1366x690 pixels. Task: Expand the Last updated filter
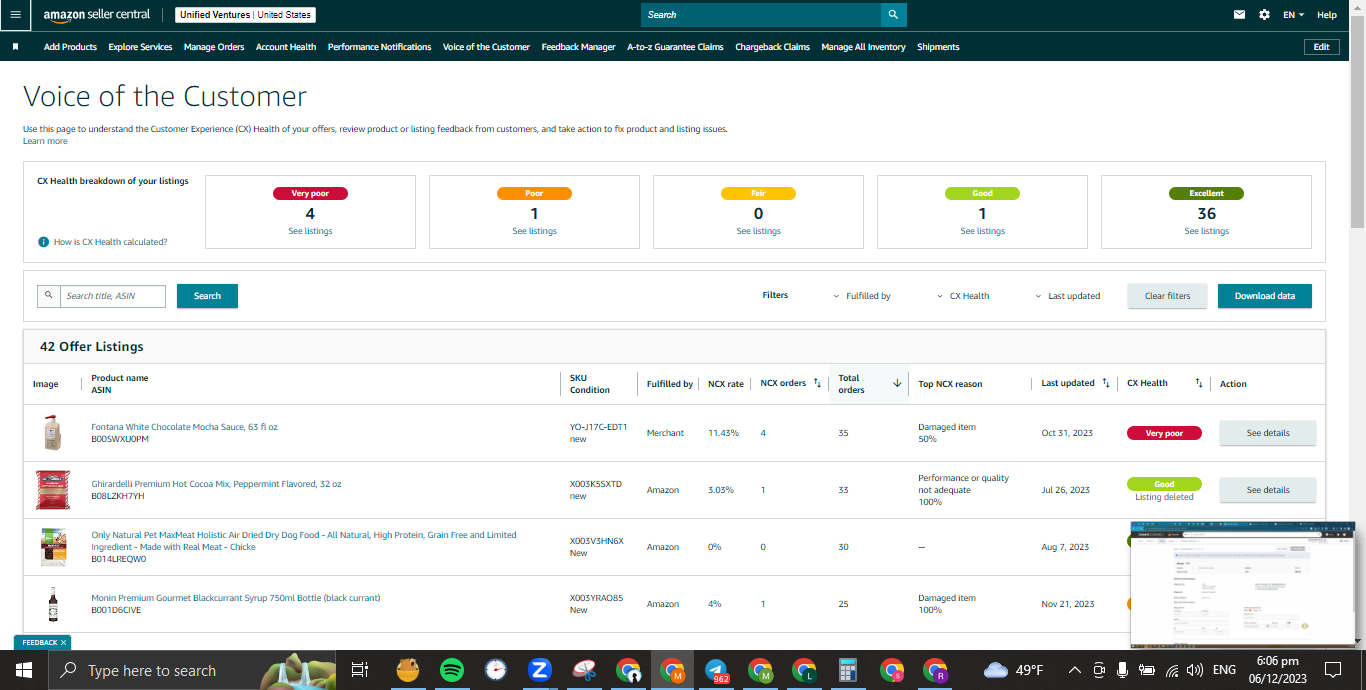coord(1067,296)
